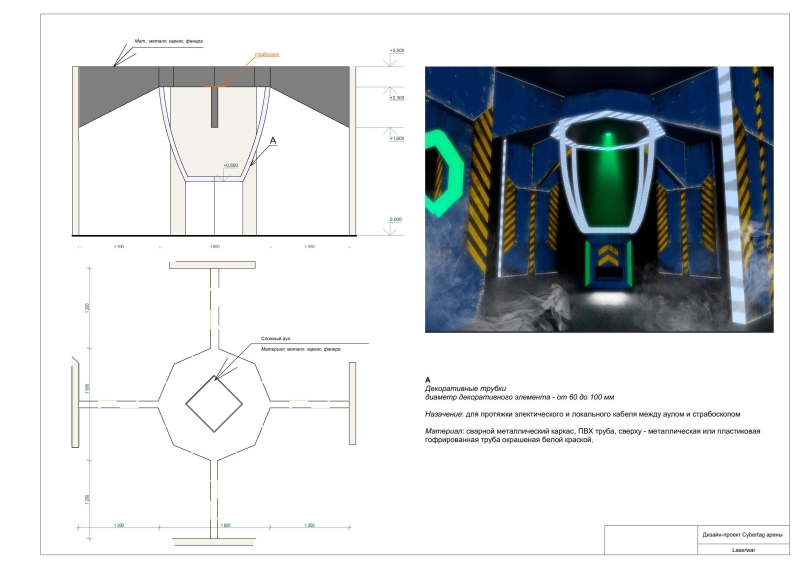The width and height of the screenshot is (803, 568).
Task: Click the +1,600 elevation marker
Action: (397, 141)
